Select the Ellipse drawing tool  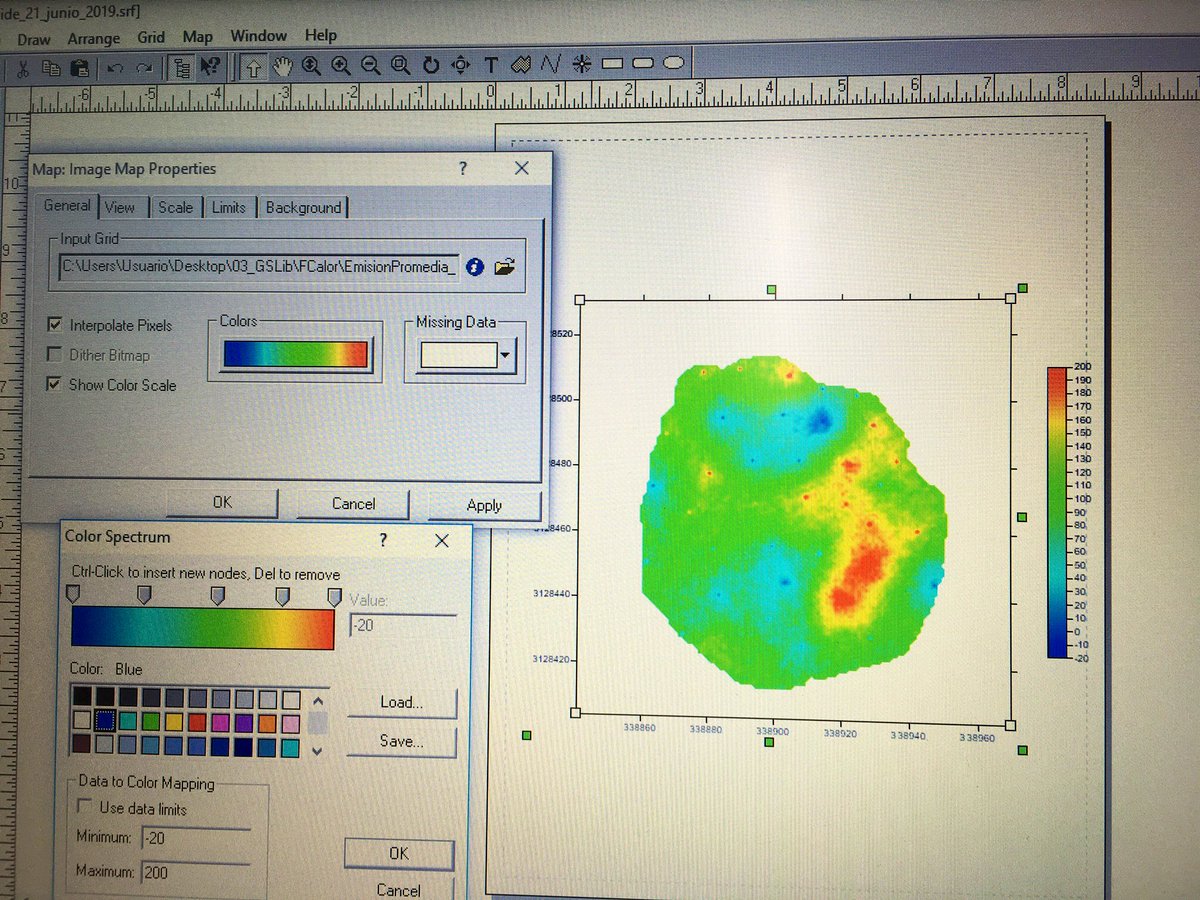click(673, 65)
